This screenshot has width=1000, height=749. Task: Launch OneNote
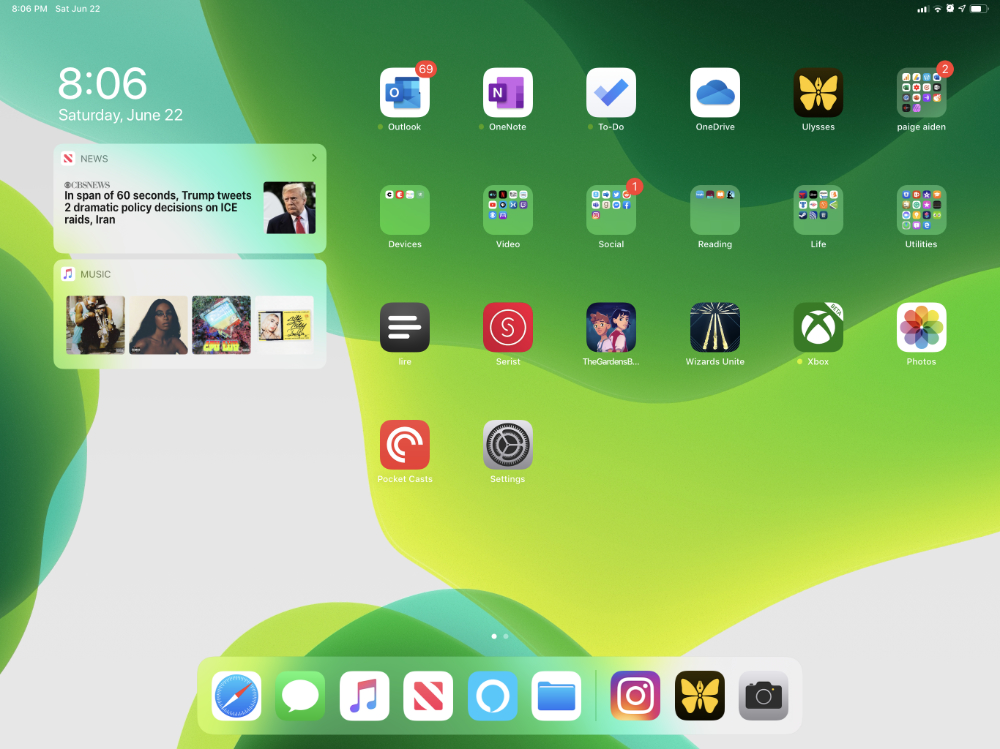[x=508, y=93]
